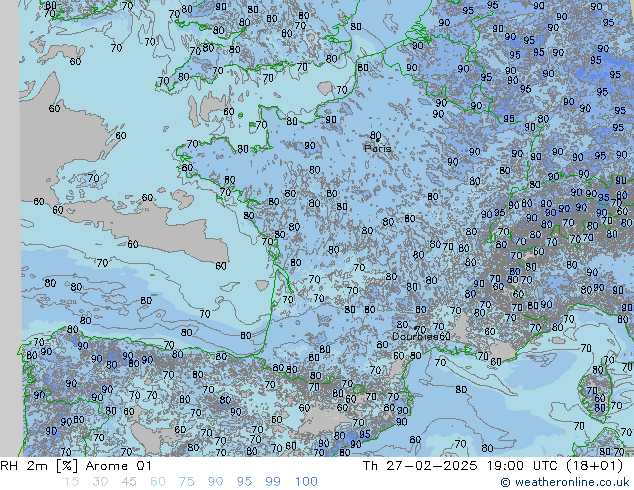Click the legend value 15
The image size is (634, 490).
coord(71,482)
